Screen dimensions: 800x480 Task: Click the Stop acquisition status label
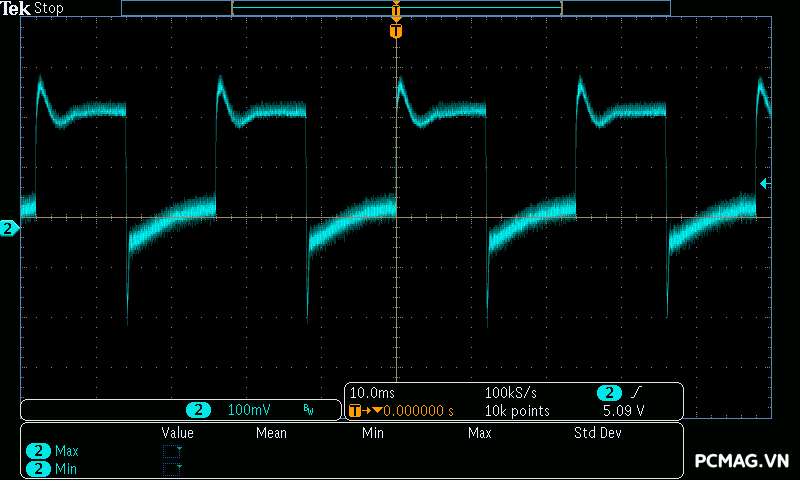point(49,8)
